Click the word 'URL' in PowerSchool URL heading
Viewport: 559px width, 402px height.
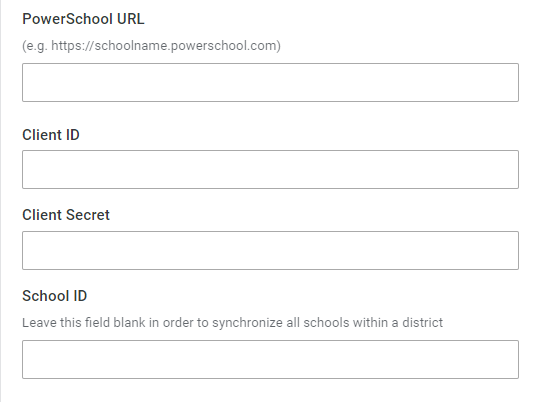click(130, 19)
